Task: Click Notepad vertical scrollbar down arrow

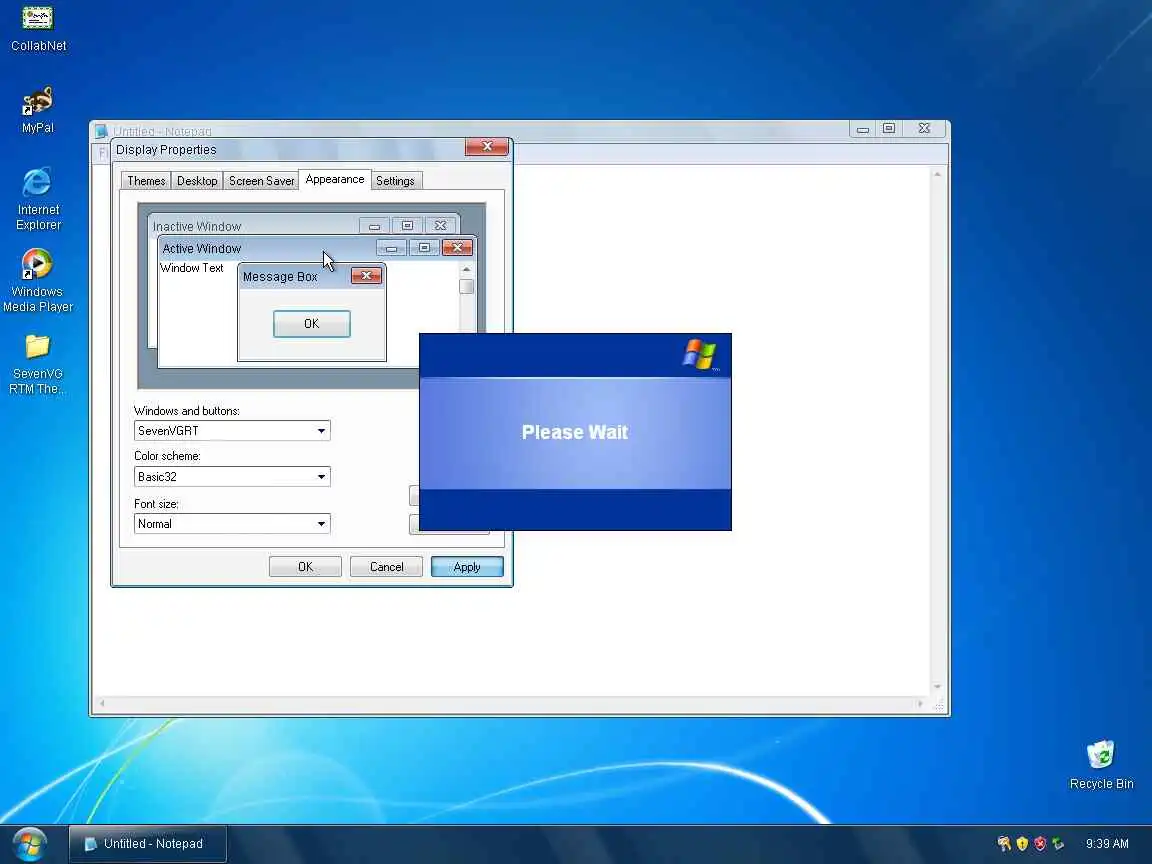Action: point(937,687)
